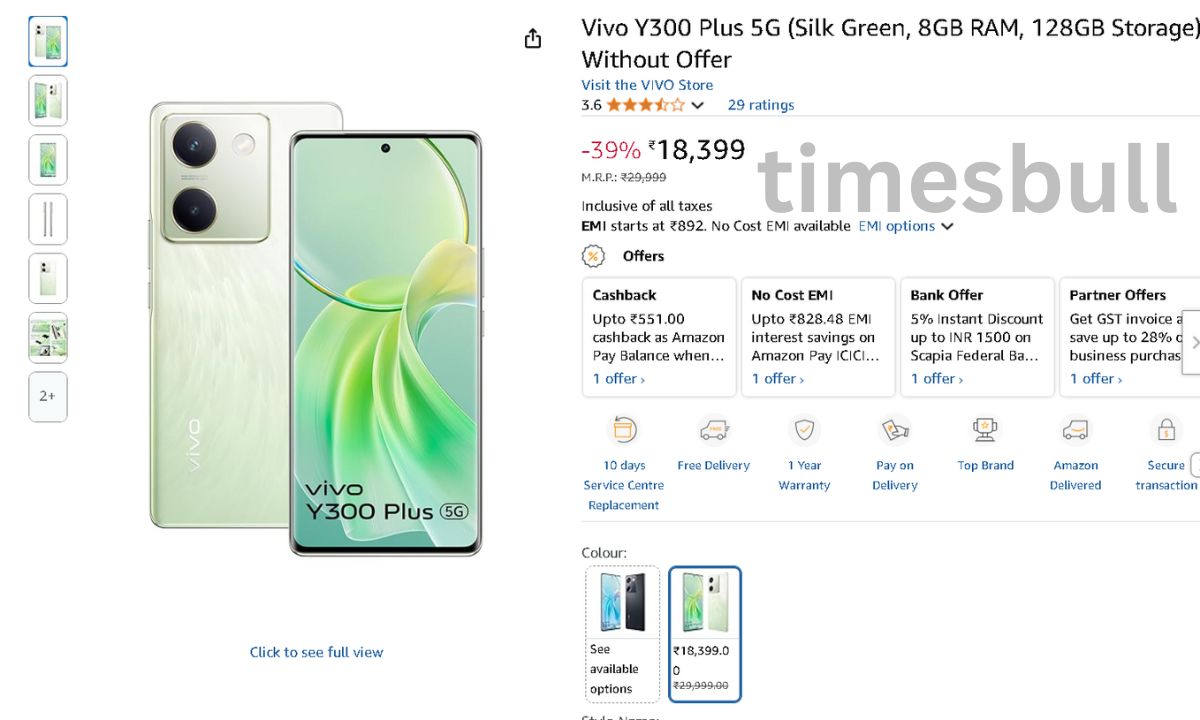Click the Free Delivery truck icon
1200x720 pixels.
[x=713, y=431]
